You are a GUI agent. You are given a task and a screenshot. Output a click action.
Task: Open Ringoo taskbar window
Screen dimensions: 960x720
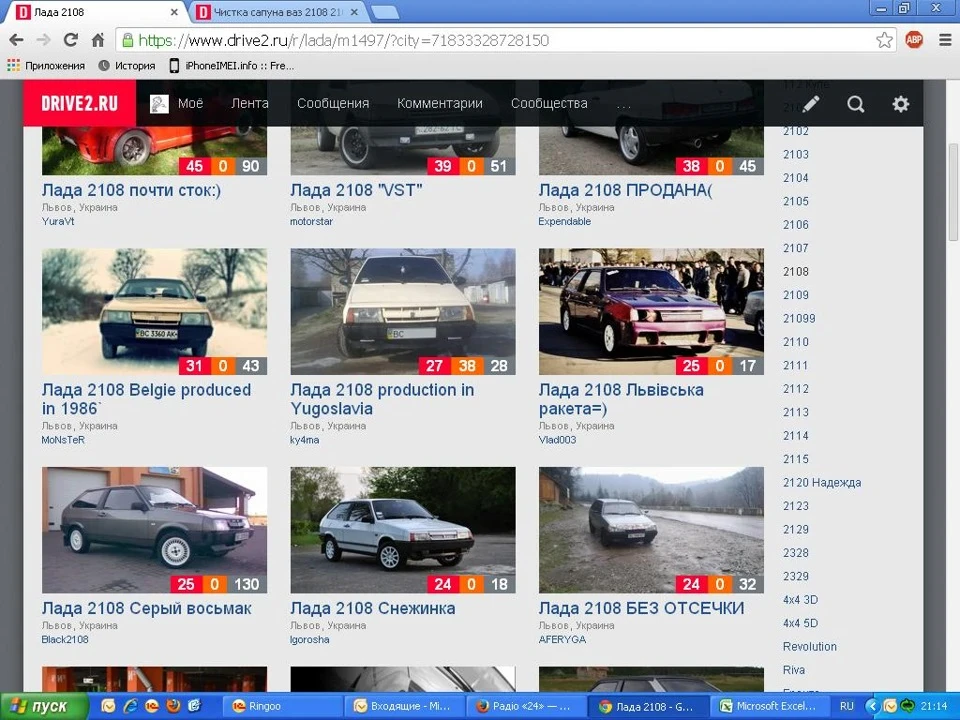click(x=281, y=707)
